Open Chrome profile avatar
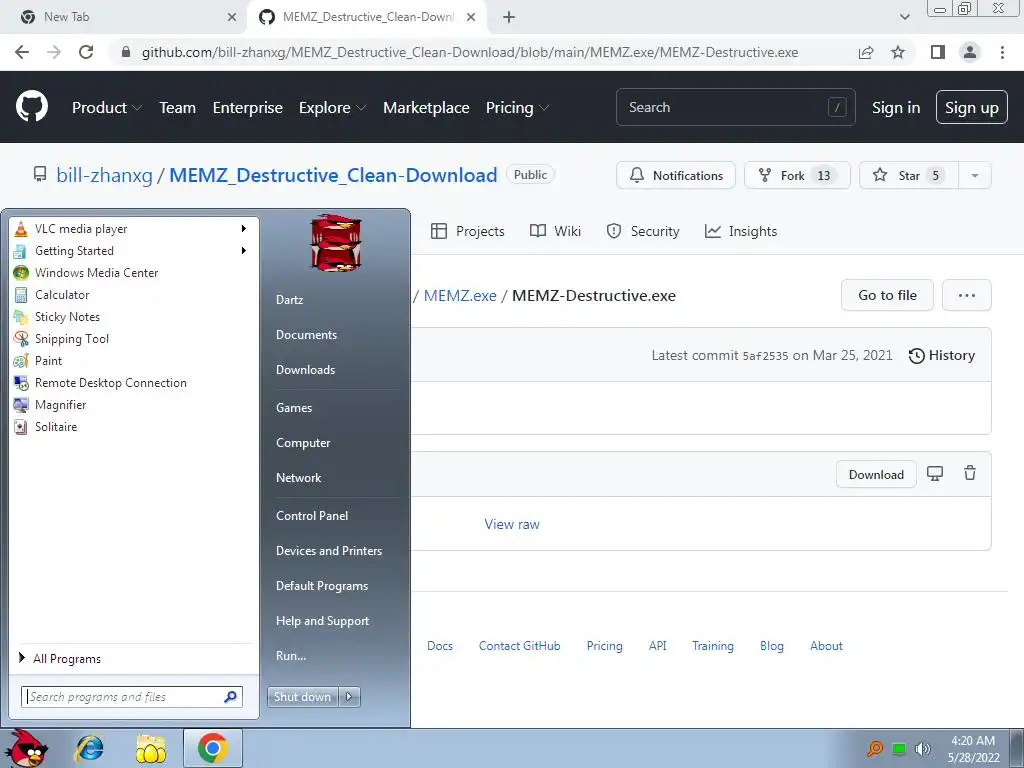1024x768 pixels. pyautogui.click(x=970, y=52)
